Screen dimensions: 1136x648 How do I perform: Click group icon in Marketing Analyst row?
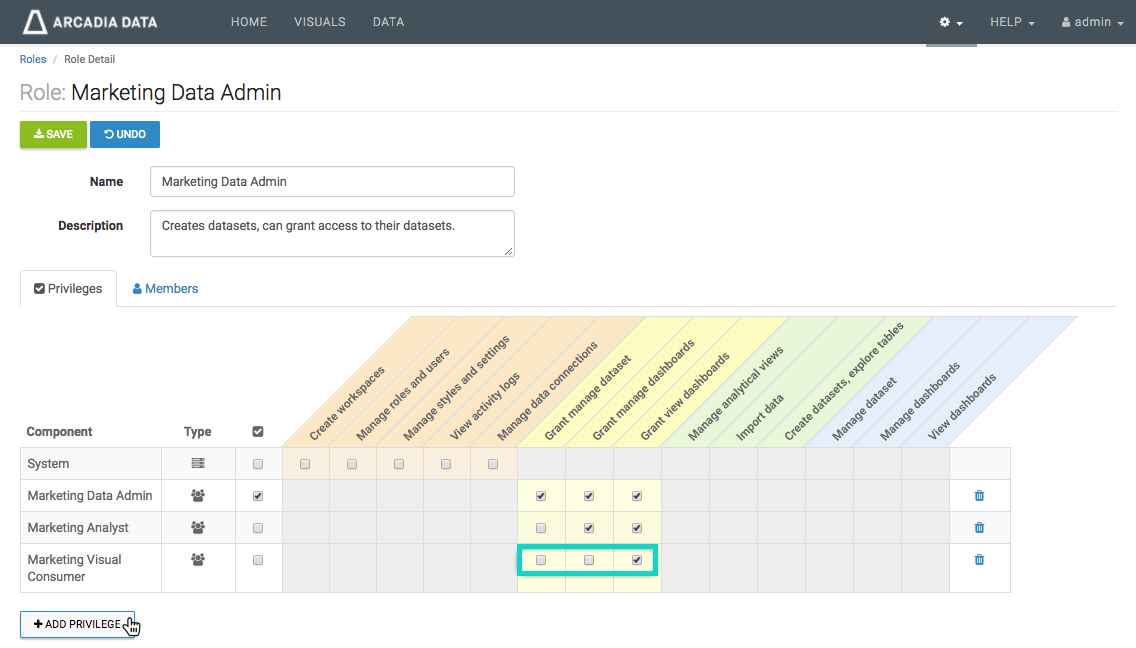(x=198, y=528)
